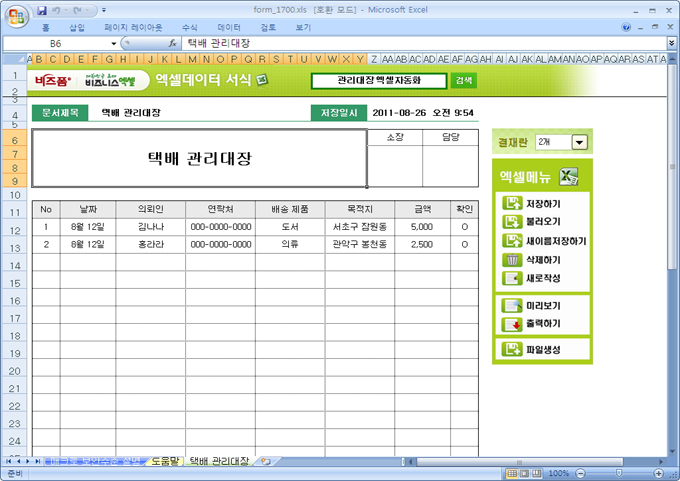Click the 소장 approval header cell
680x481 pixels.
click(395, 137)
